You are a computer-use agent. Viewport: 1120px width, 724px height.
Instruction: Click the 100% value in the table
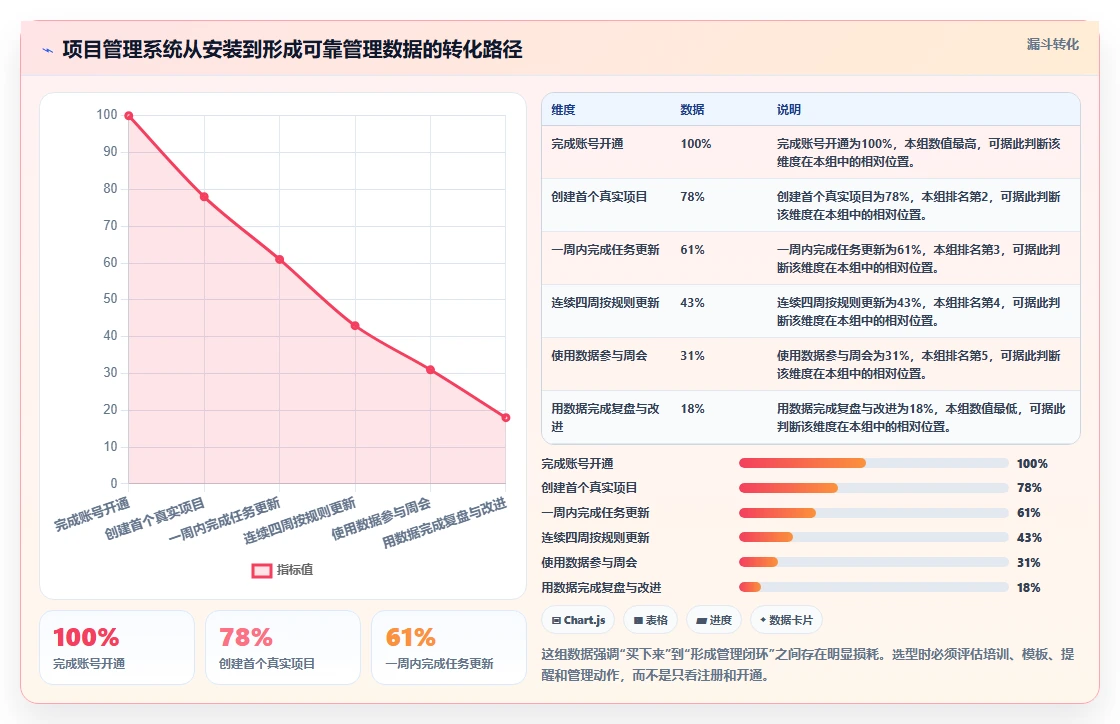click(696, 144)
